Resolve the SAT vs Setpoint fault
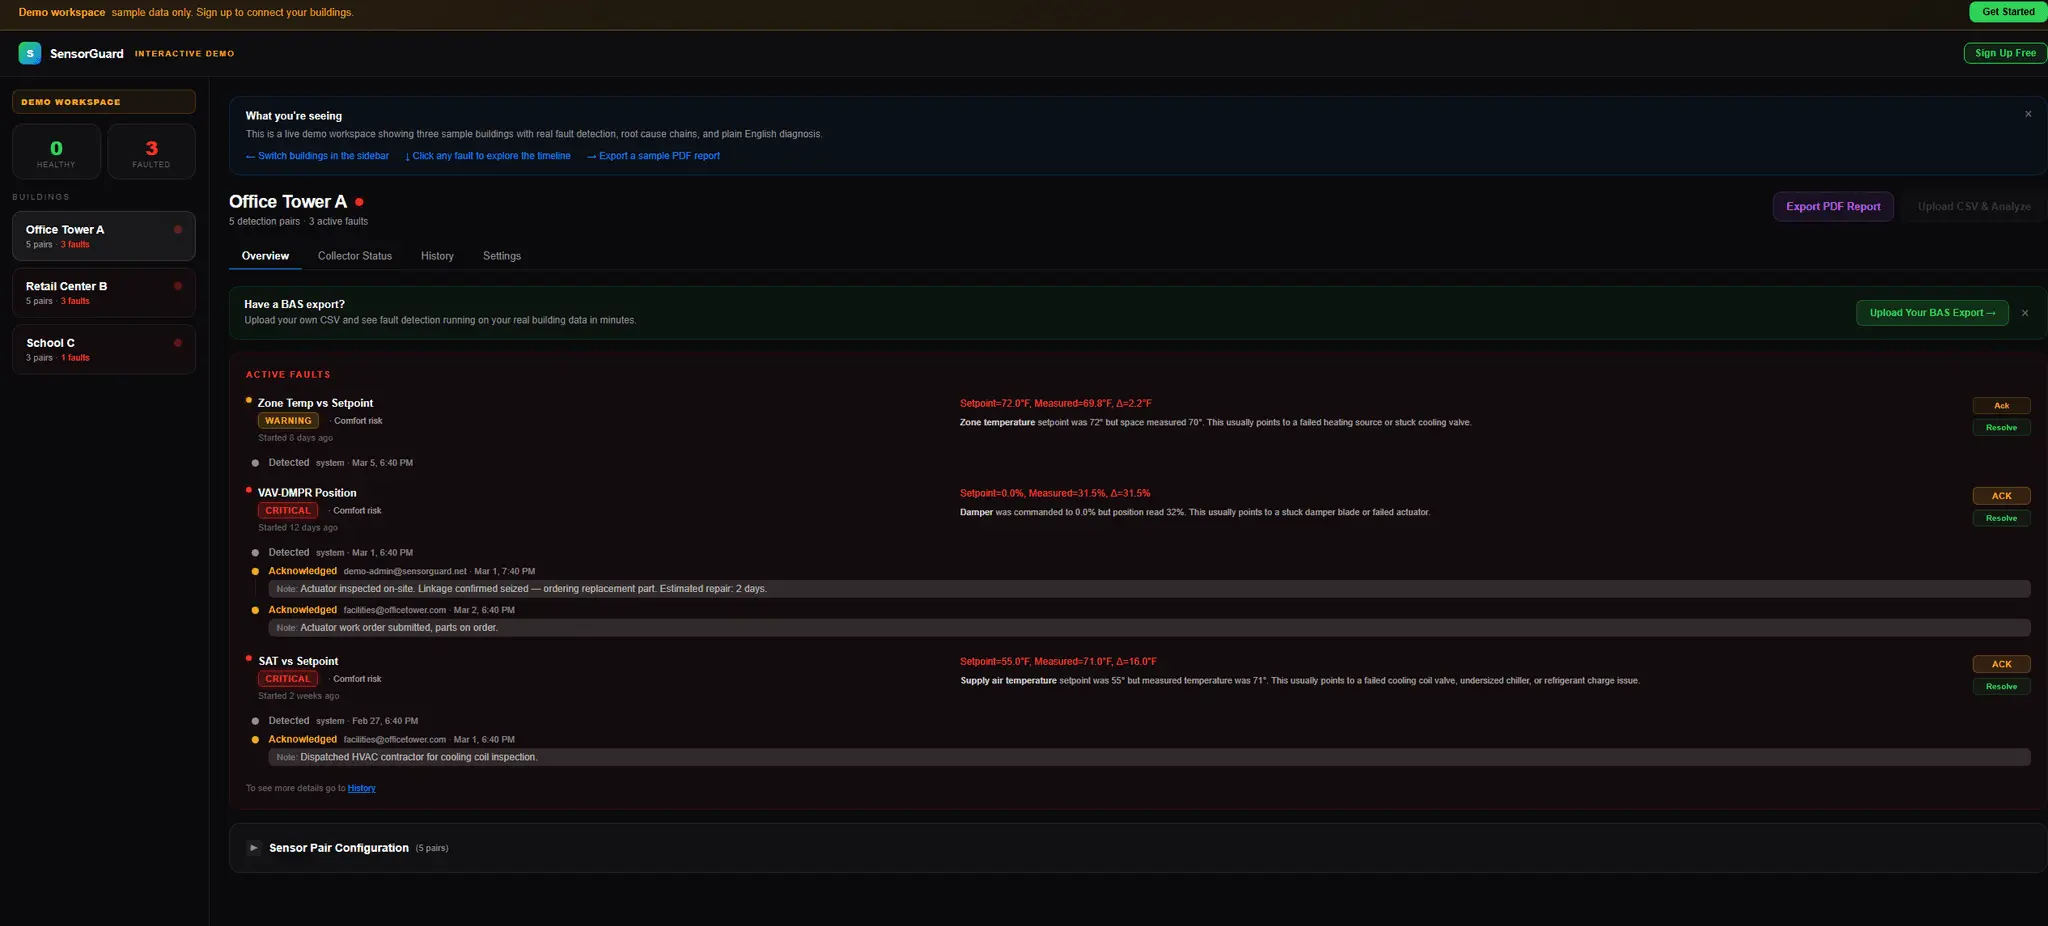 [x=2001, y=686]
